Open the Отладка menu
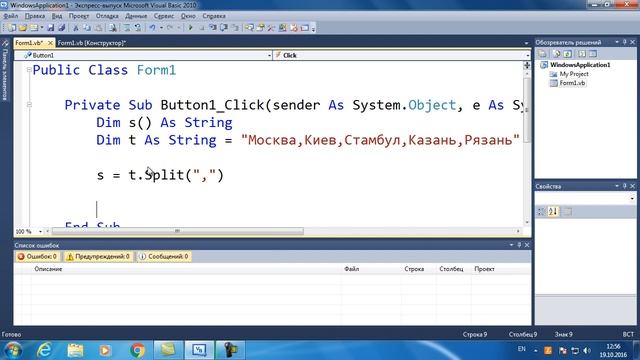 (x=107, y=16)
